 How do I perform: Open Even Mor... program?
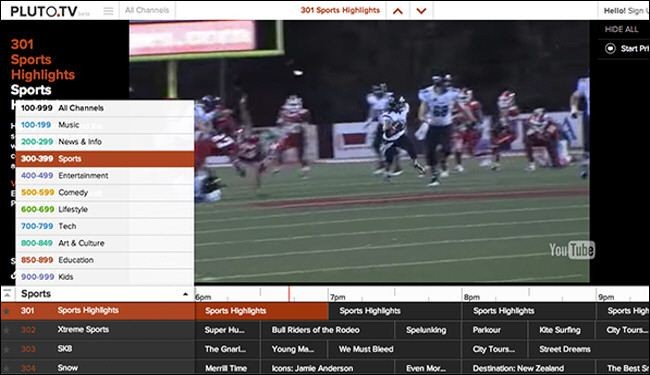428,368
